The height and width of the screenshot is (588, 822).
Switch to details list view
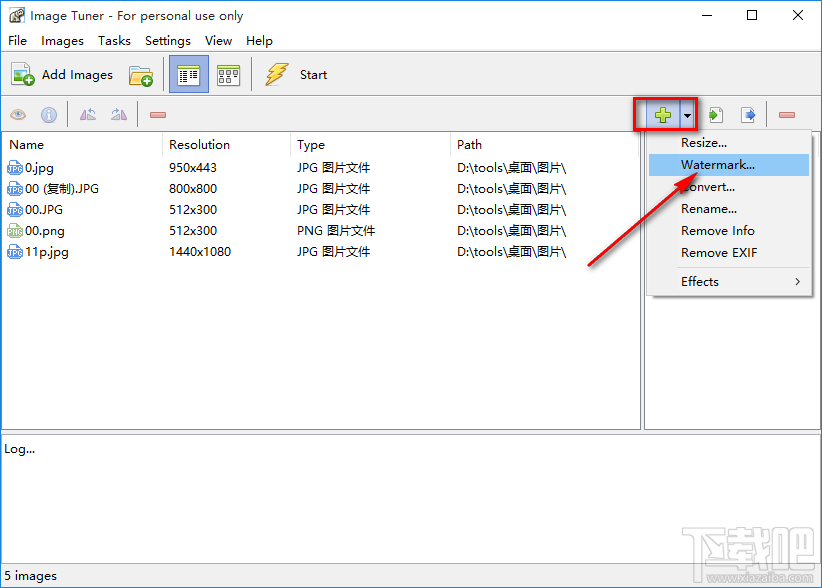point(189,74)
